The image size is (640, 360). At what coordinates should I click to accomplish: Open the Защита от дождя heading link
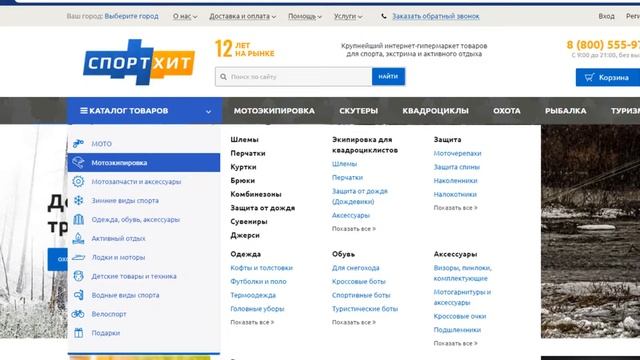262,208
